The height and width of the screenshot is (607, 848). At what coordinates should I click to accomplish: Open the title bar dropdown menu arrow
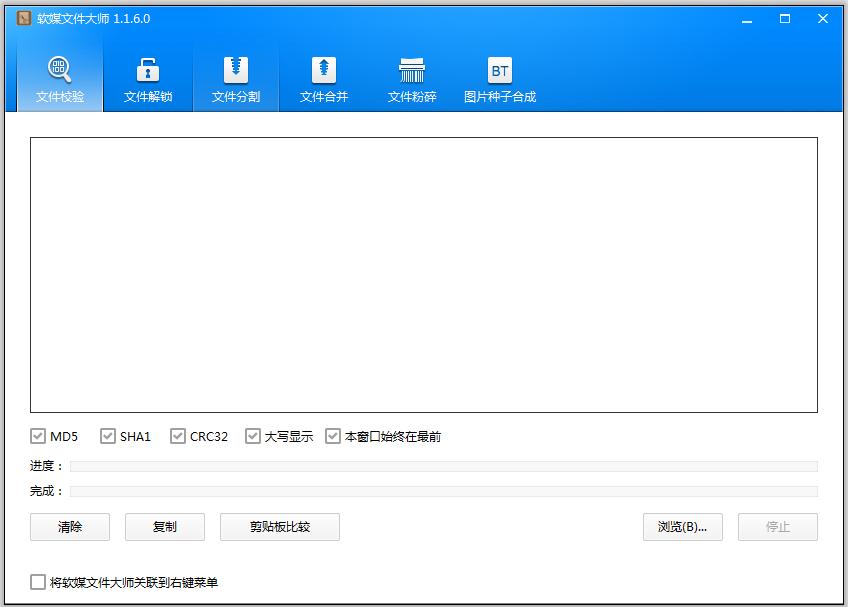tap(746, 19)
